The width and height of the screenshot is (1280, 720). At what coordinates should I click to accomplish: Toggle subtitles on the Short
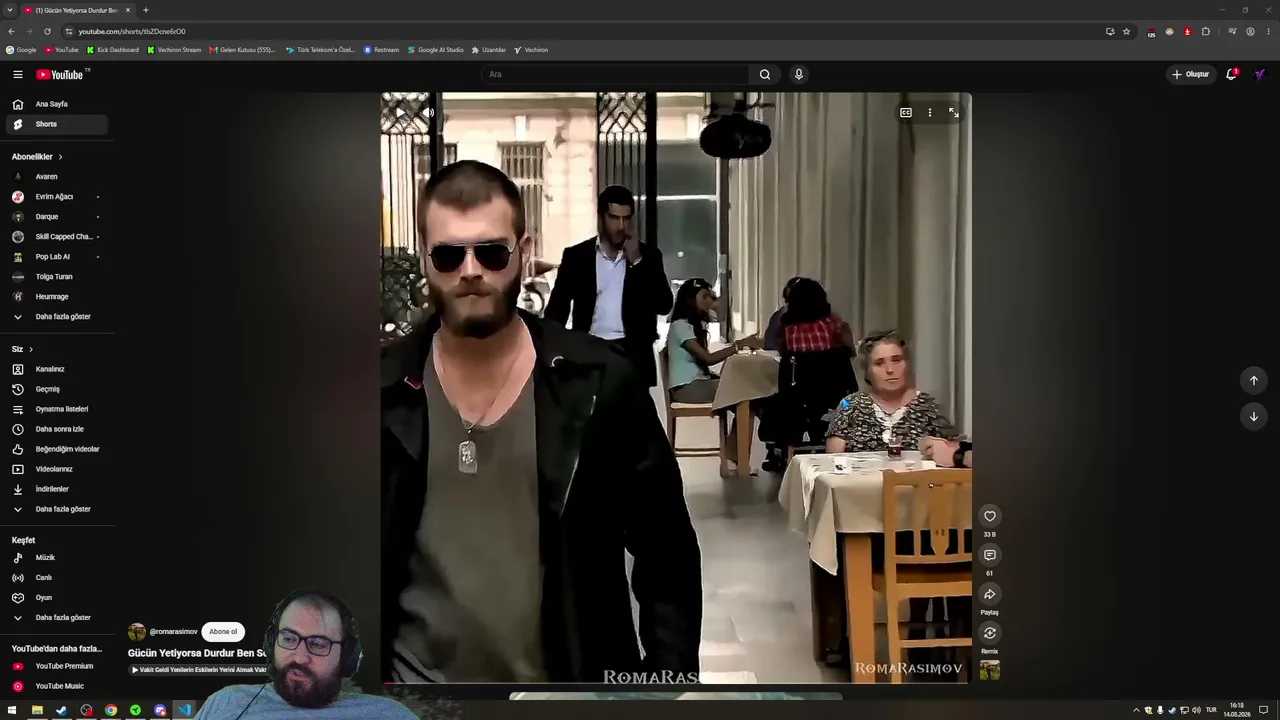pyautogui.click(x=906, y=113)
